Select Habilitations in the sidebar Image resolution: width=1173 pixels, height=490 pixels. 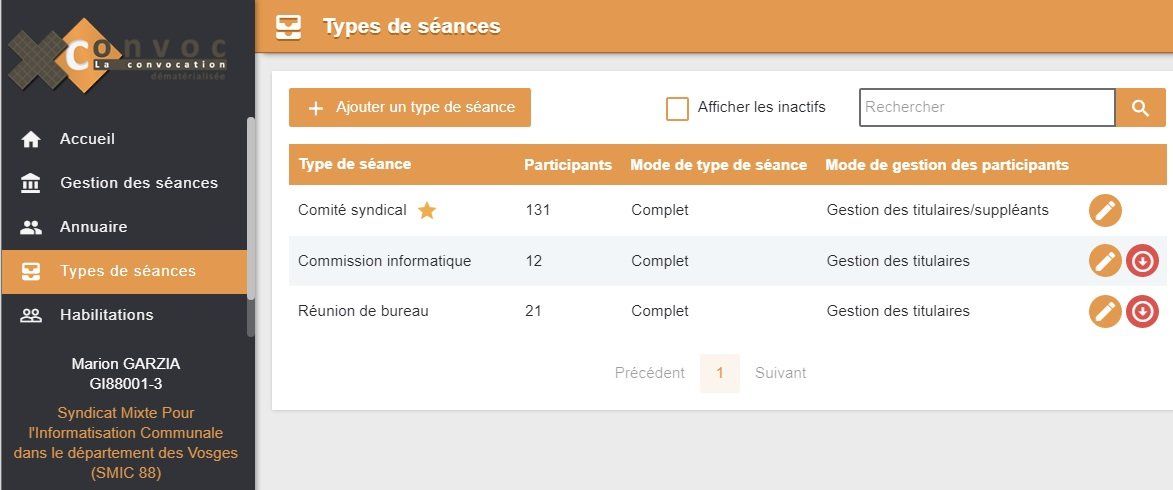pyautogui.click(x=106, y=315)
